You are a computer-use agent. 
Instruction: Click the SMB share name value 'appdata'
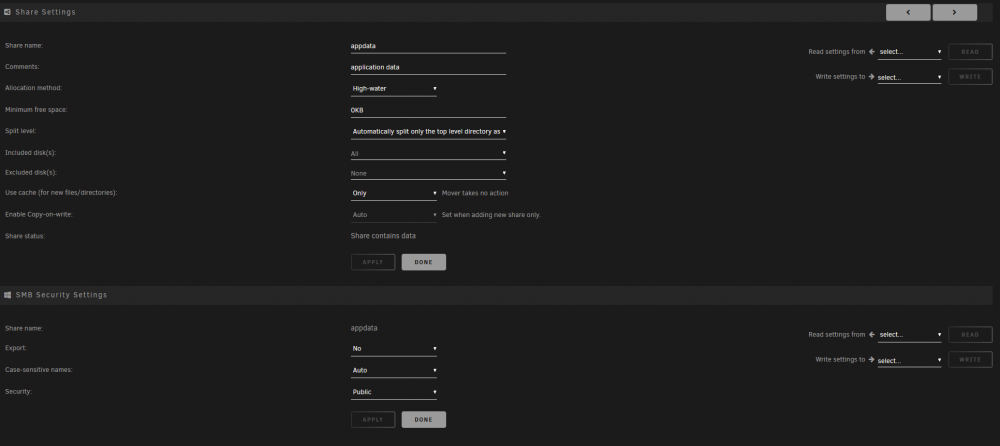pyautogui.click(x=364, y=329)
